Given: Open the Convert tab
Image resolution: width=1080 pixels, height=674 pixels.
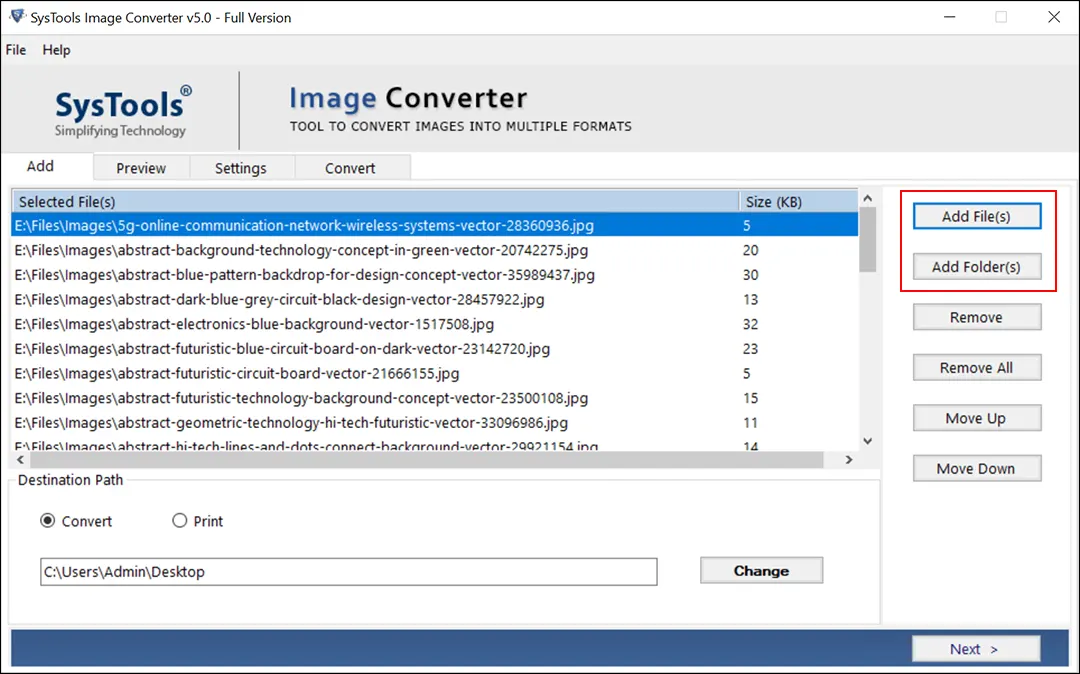Looking at the screenshot, I should [352, 167].
